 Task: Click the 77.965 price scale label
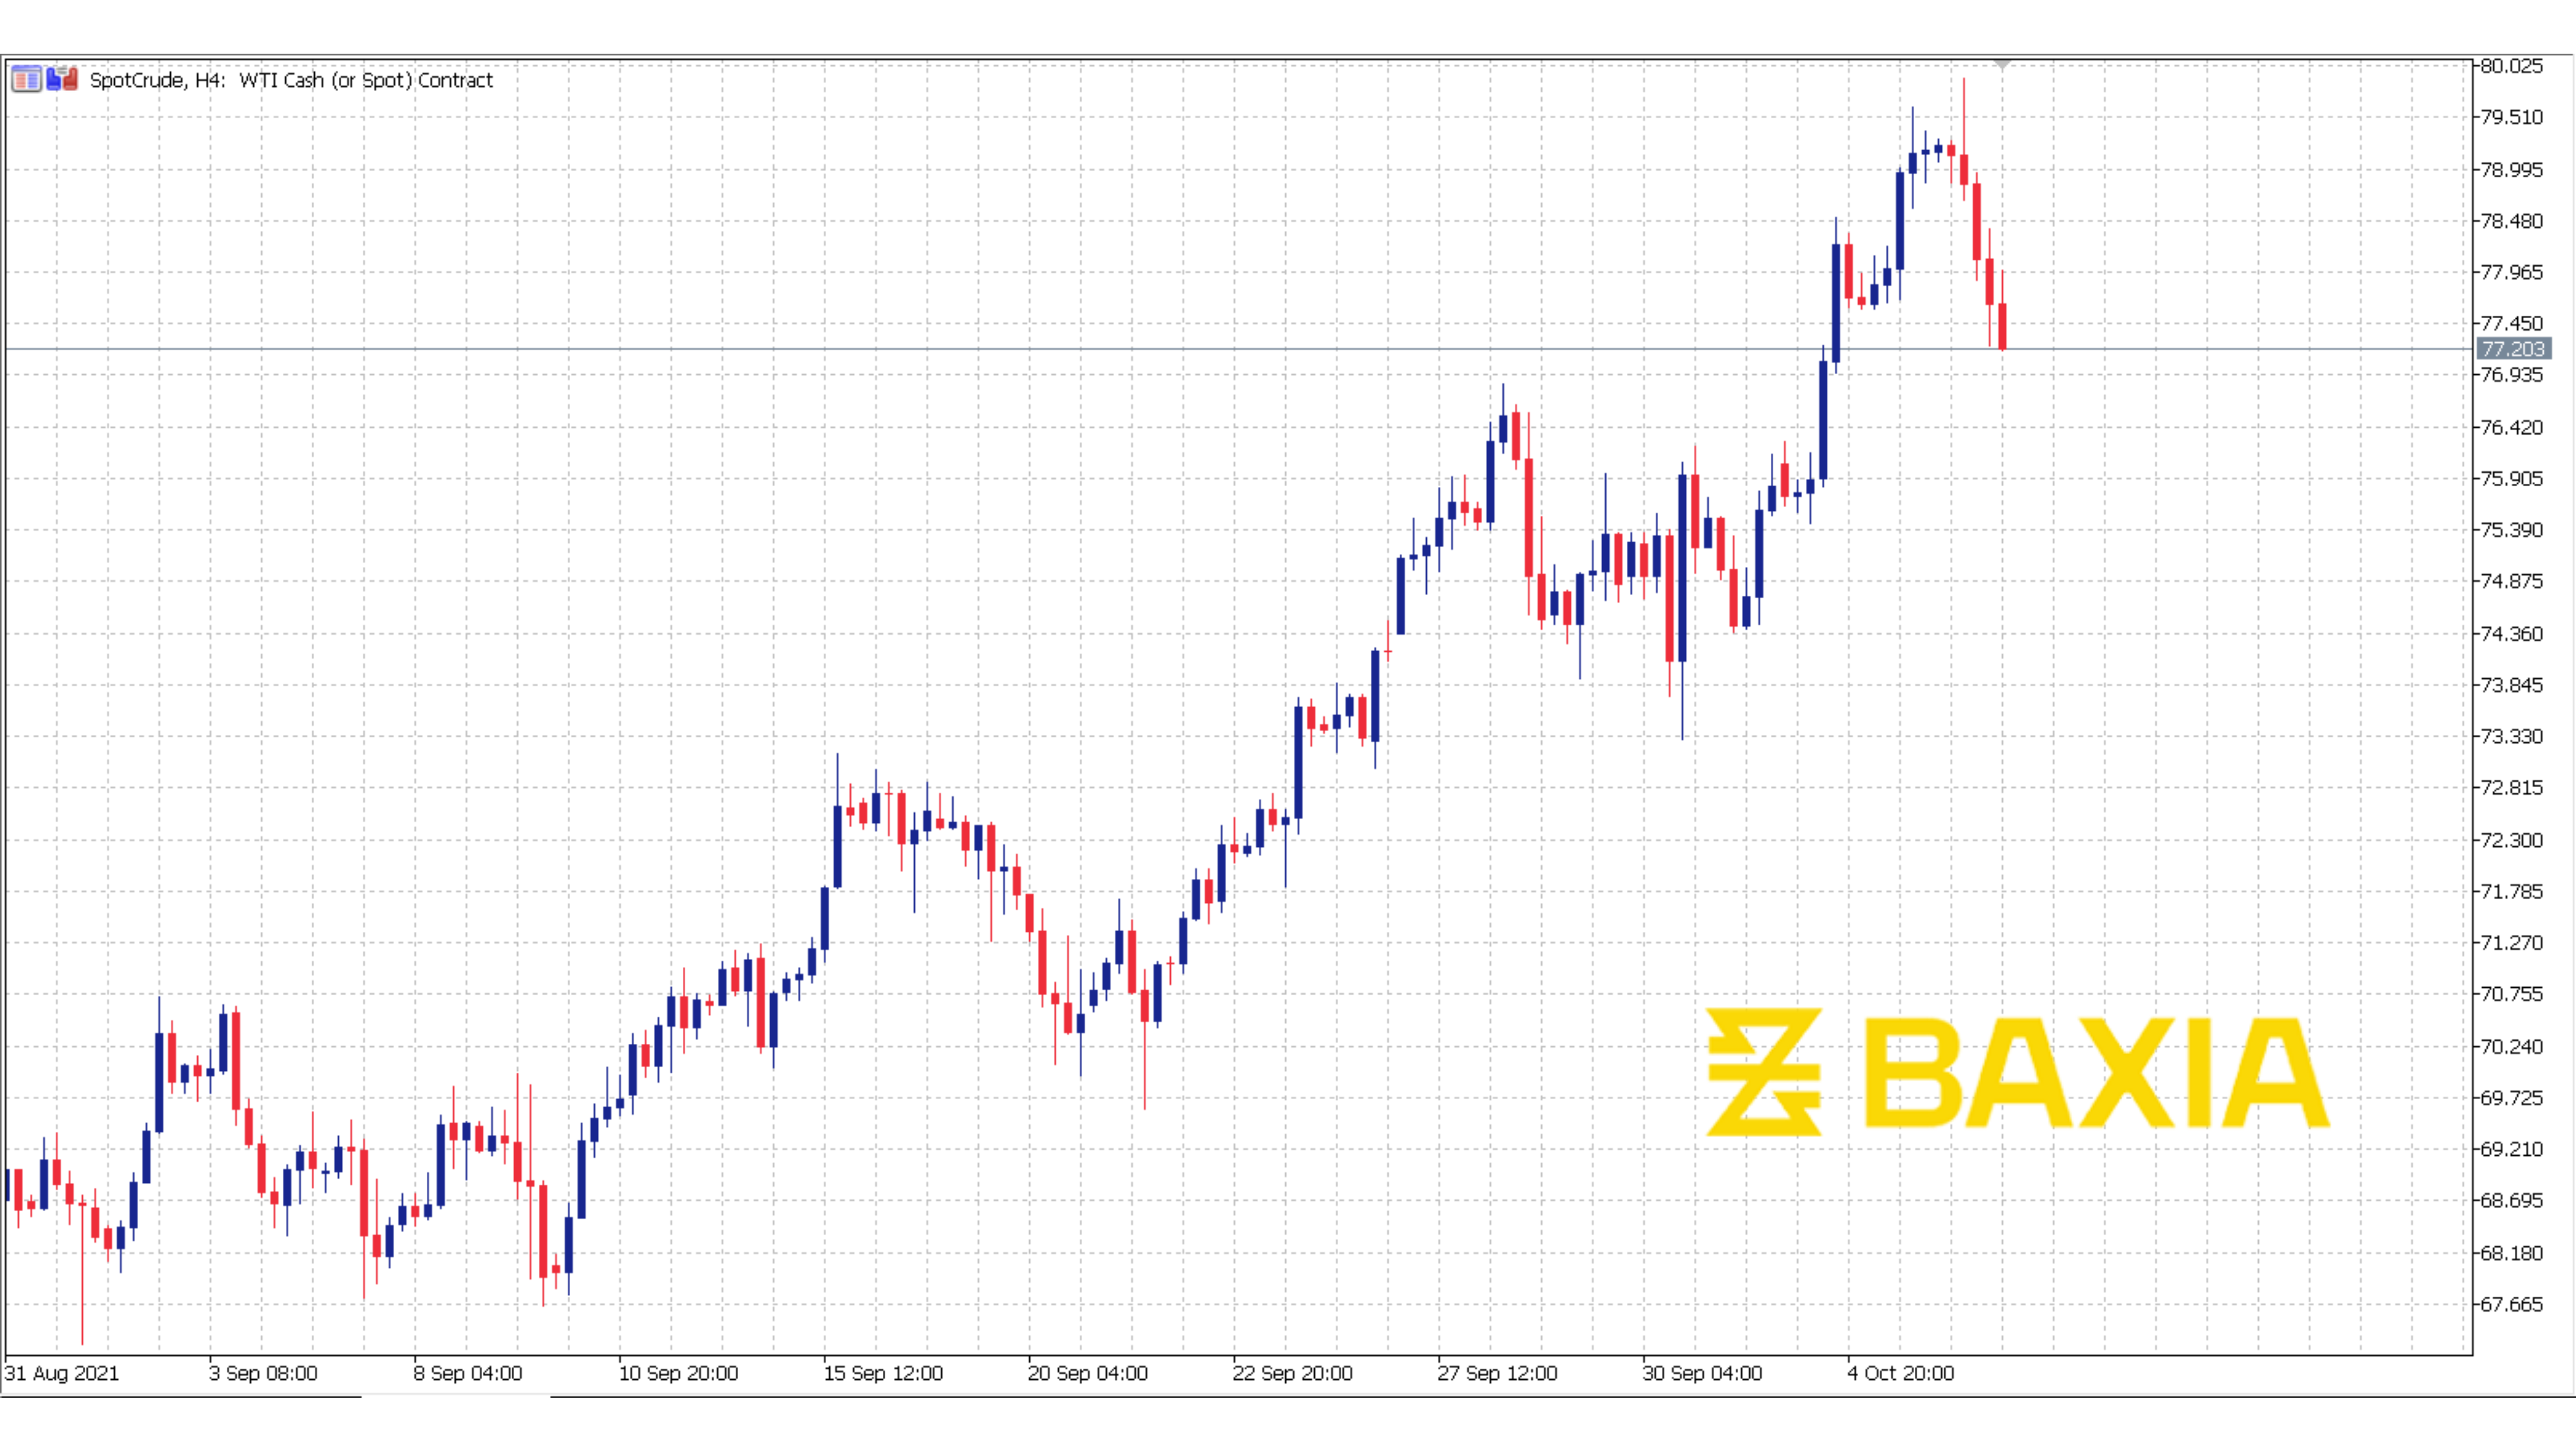click(2511, 272)
